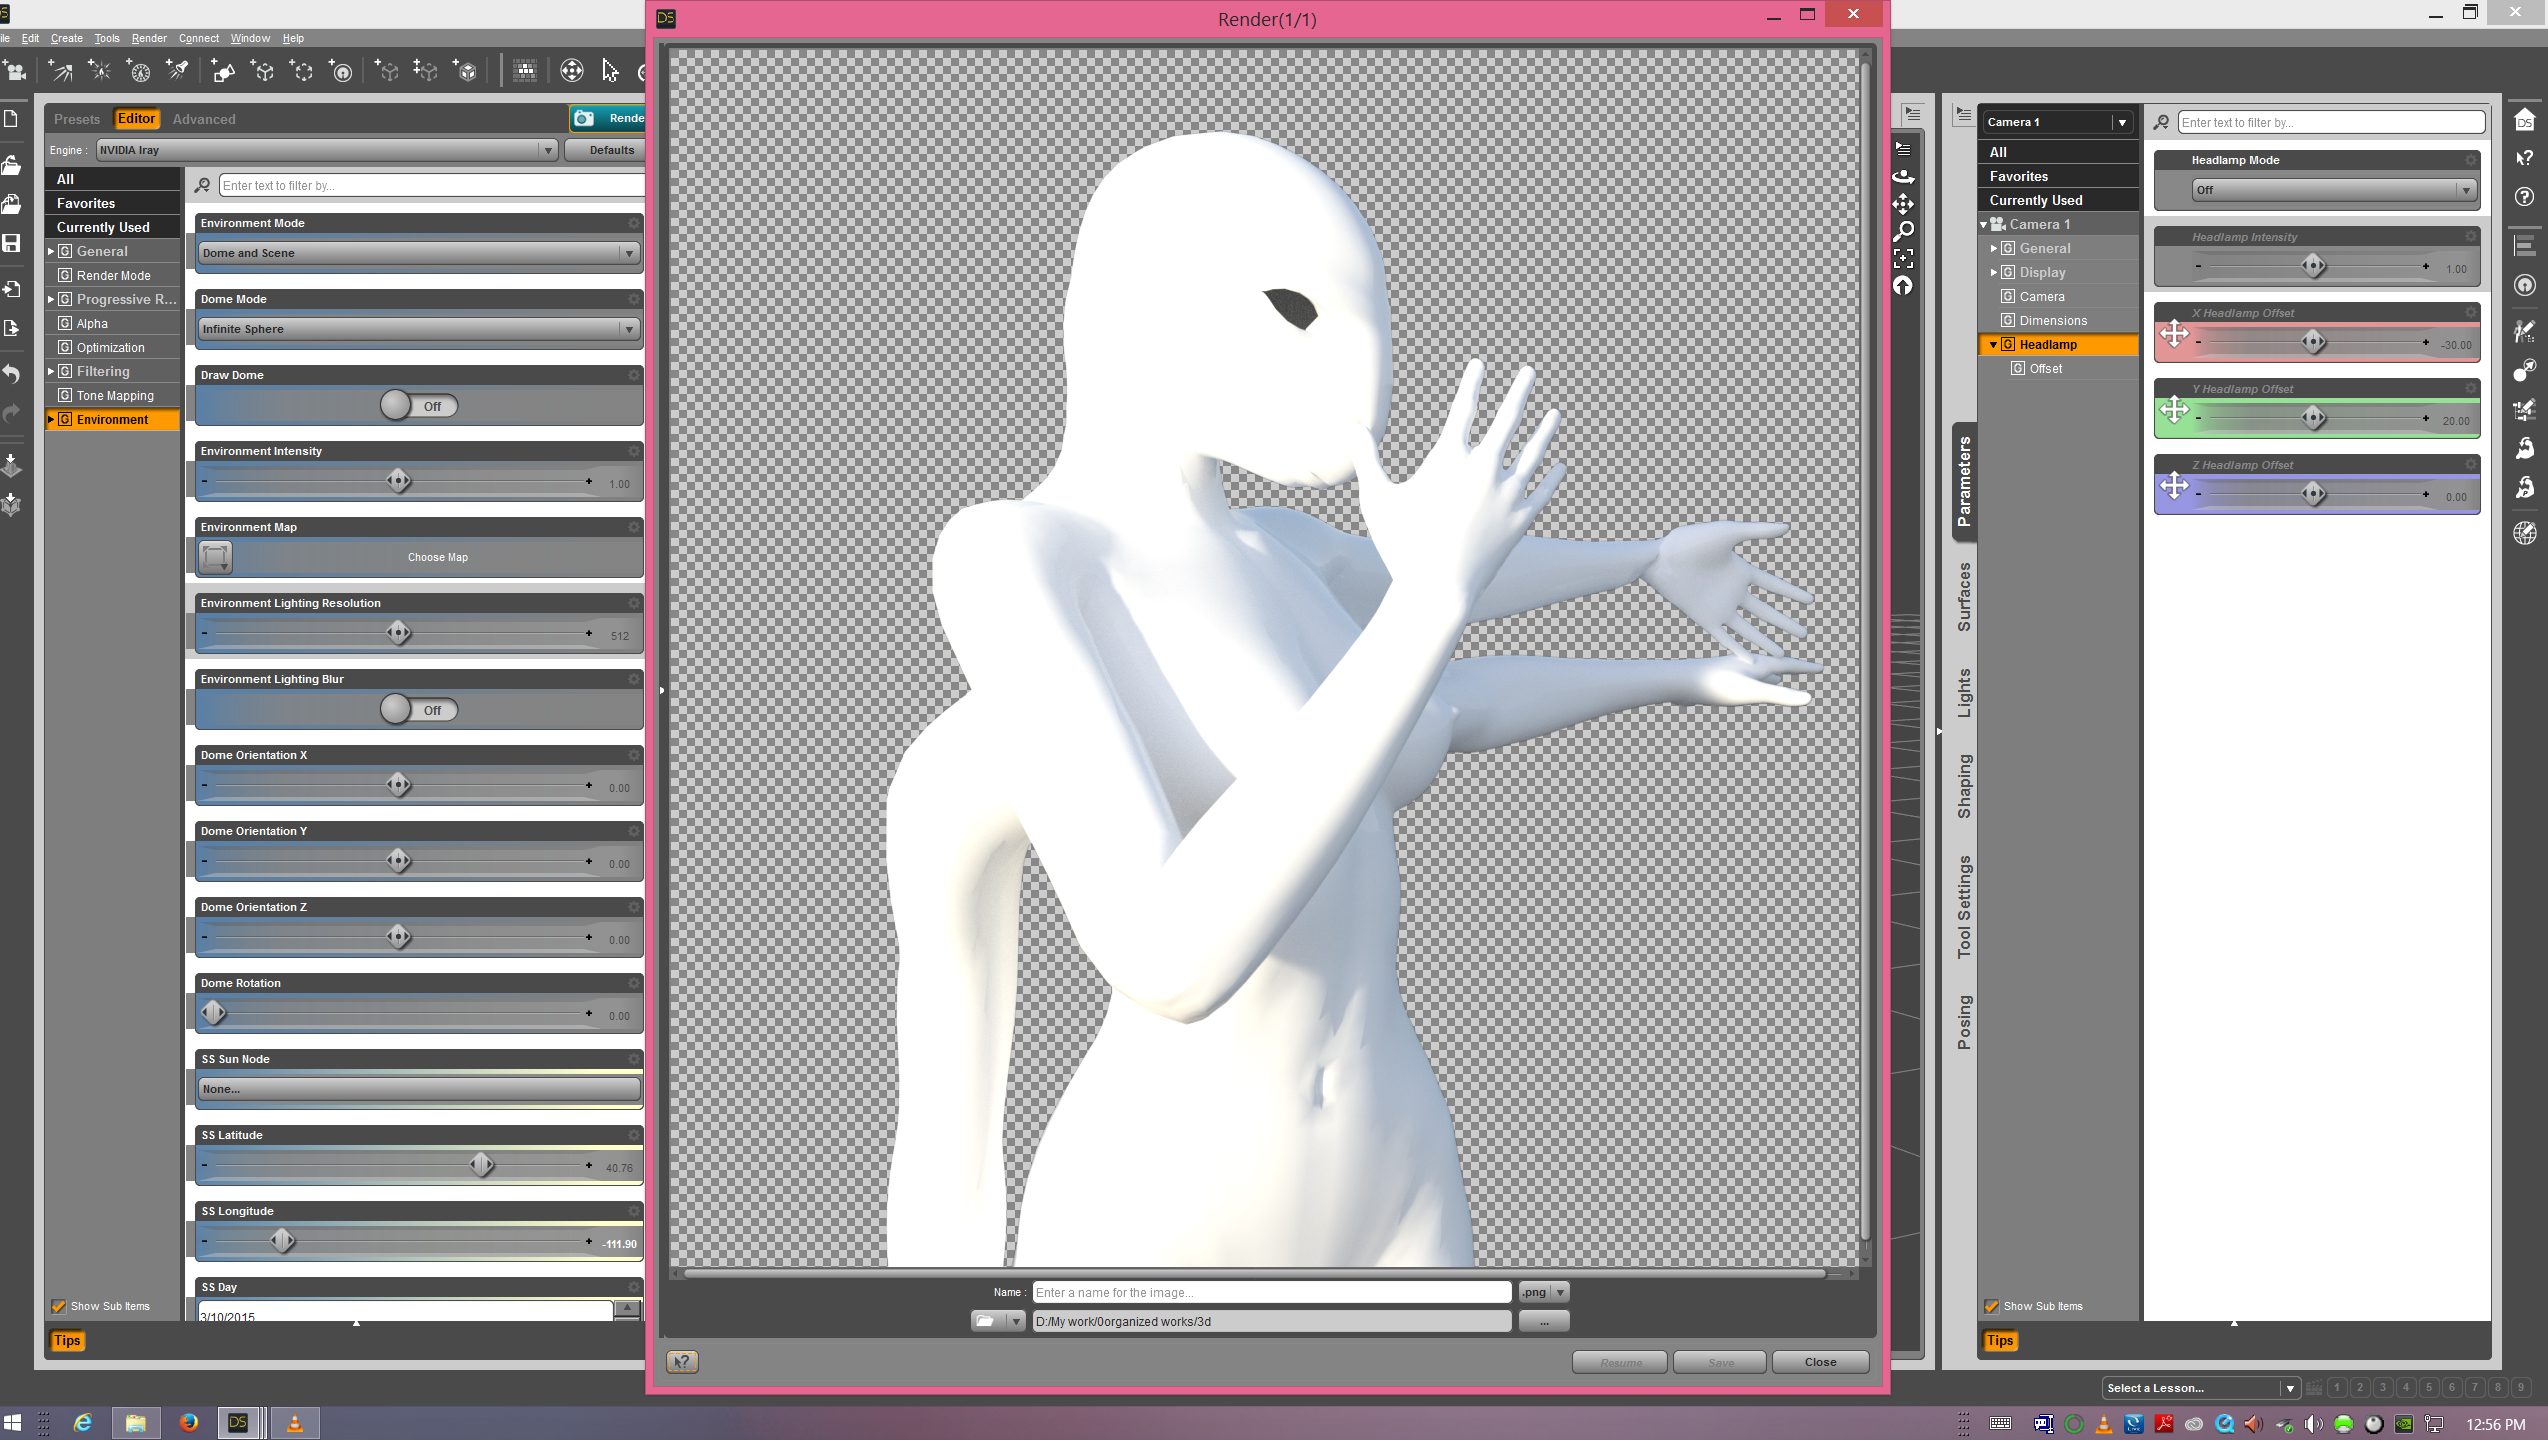Open the Headlamp Mode dropdown
The height and width of the screenshot is (1440, 2548).
(x=2332, y=190)
